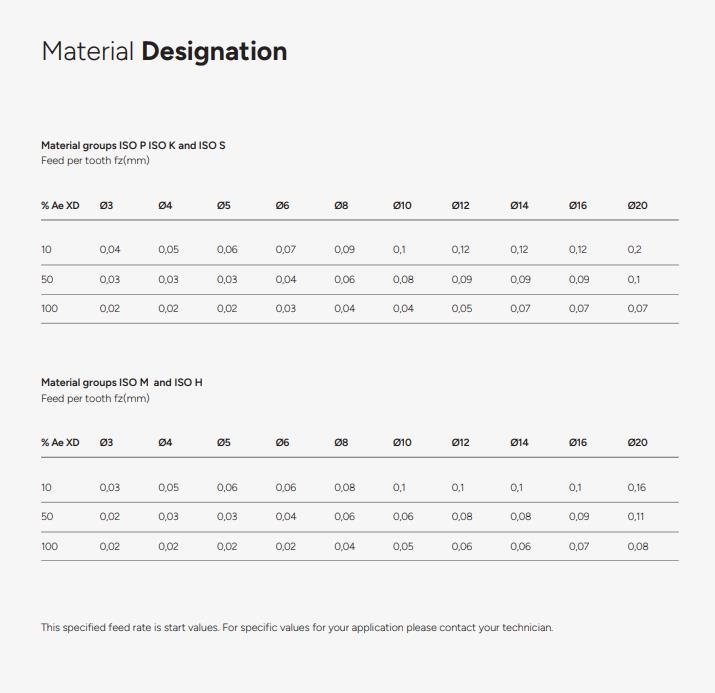The image size is (715, 693).
Task: Select the 0,2 feed value in the ISO P table
Action: click(x=634, y=250)
